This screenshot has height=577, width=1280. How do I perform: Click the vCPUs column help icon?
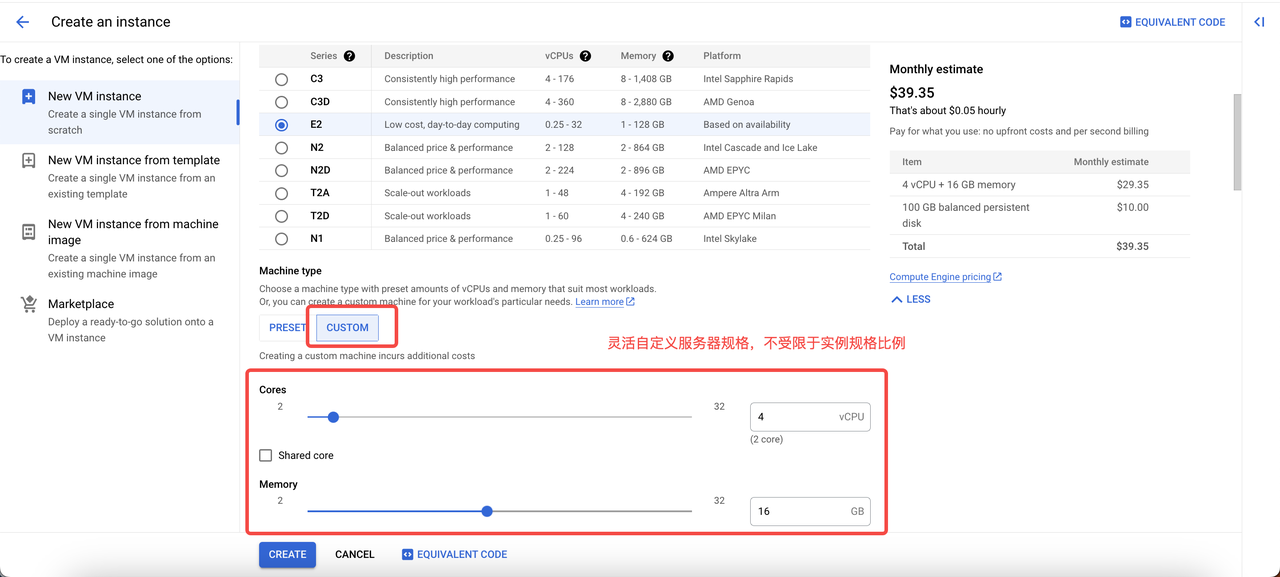[x=585, y=57]
